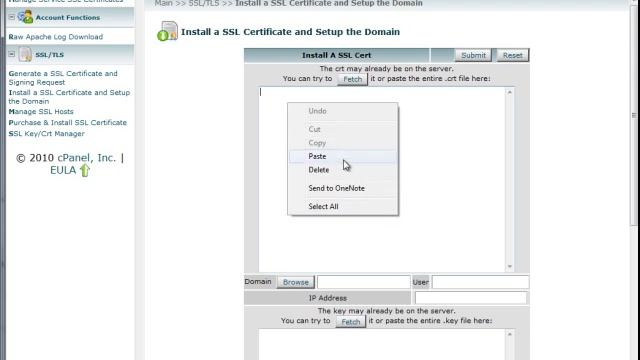Choose Paste from the context menu
This screenshot has height=360, width=640.
pos(343,156)
